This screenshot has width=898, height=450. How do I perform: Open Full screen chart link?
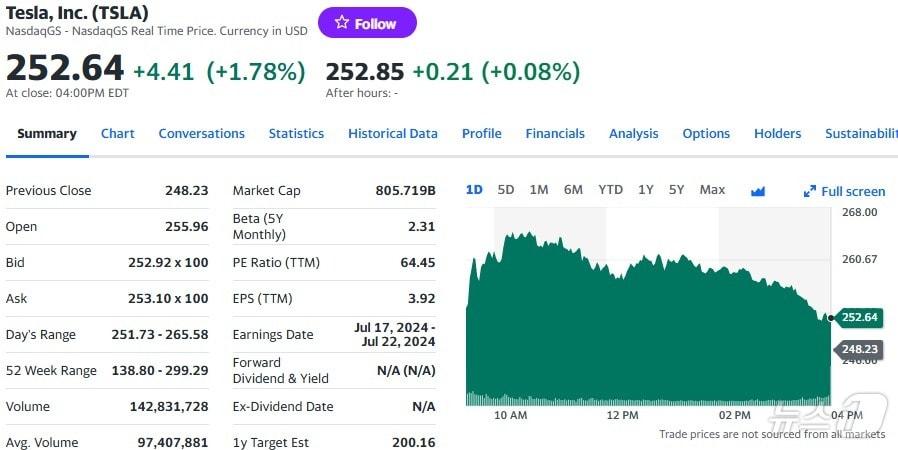pos(852,191)
